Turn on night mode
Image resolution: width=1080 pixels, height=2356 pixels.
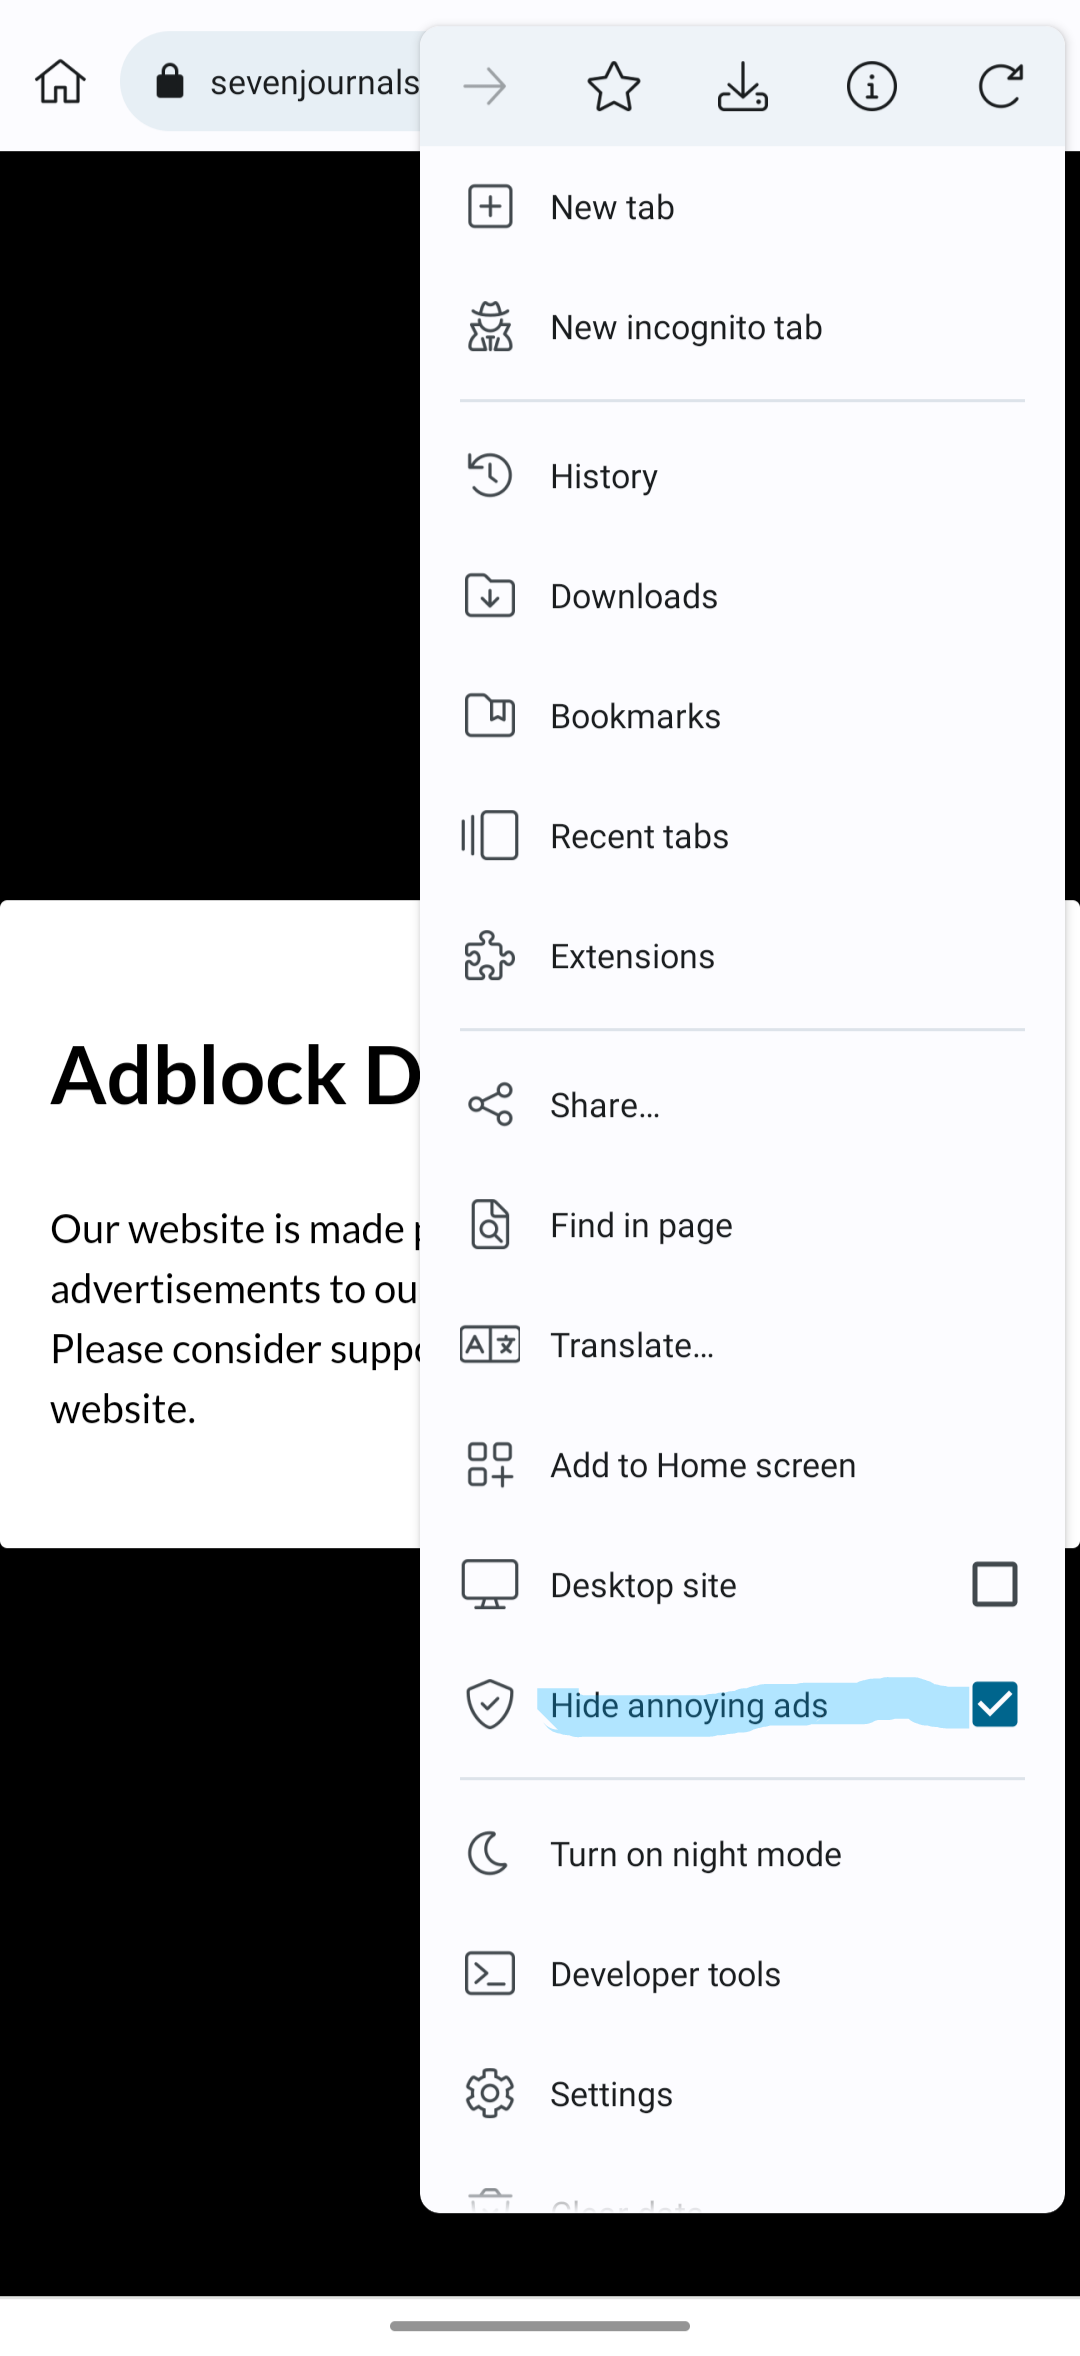click(x=696, y=1853)
